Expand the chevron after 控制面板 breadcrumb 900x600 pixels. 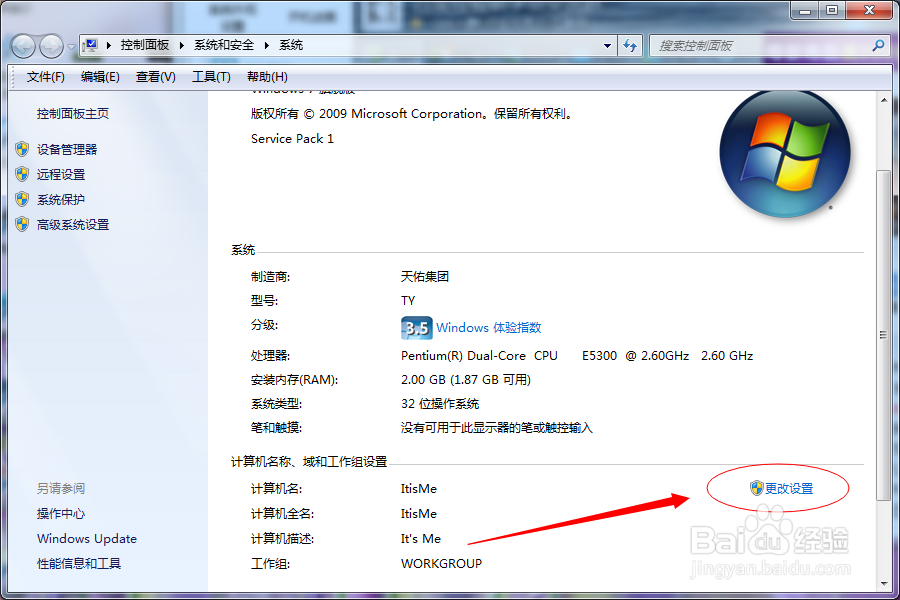click(180, 46)
